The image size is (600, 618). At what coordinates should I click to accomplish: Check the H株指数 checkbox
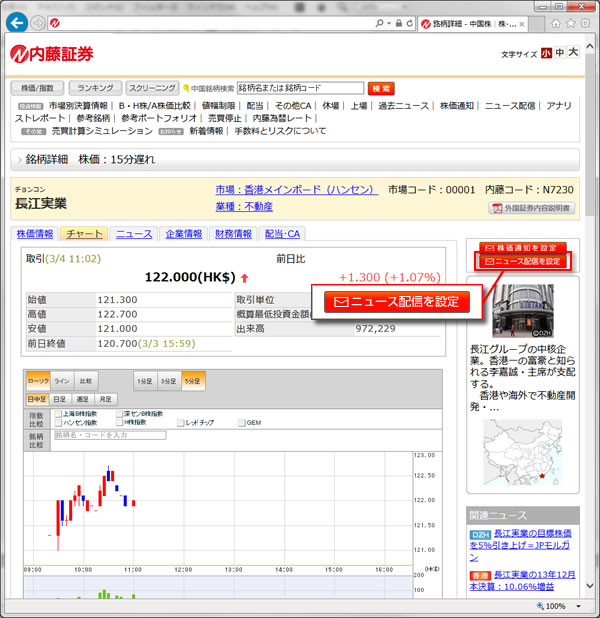click(119, 423)
